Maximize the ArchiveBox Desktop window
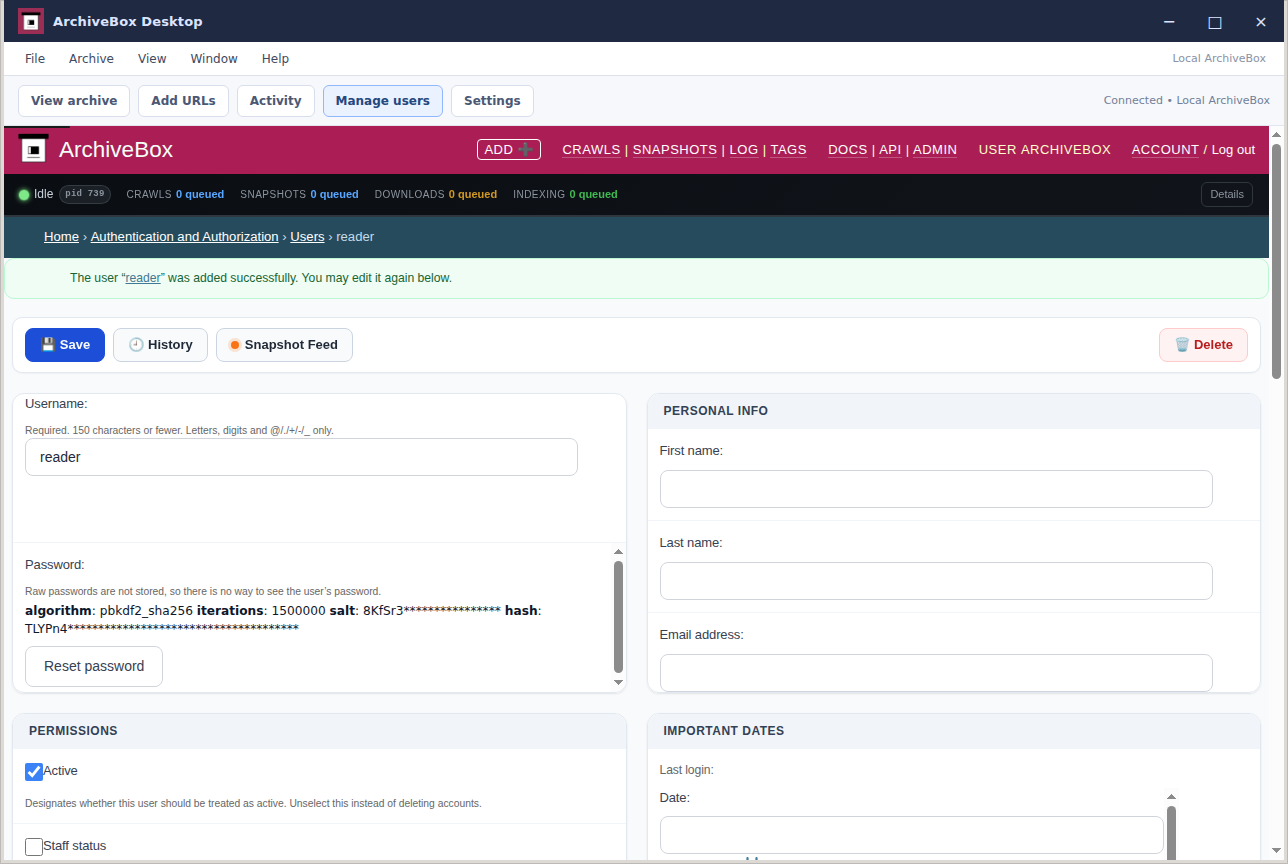Image resolution: width=1288 pixels, height=864 pixels. (1215, 22)
